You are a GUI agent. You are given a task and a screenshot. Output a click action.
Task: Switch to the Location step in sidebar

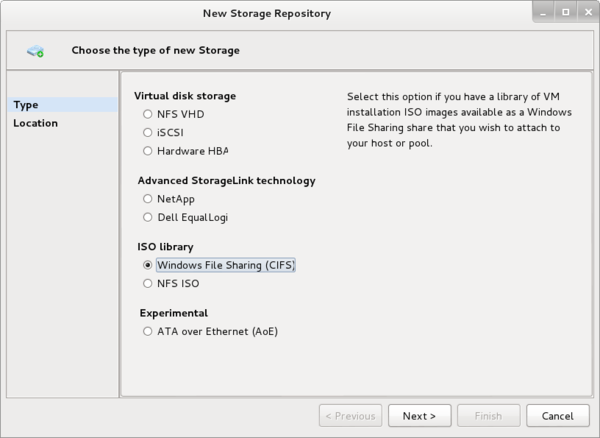click(35, 123)
